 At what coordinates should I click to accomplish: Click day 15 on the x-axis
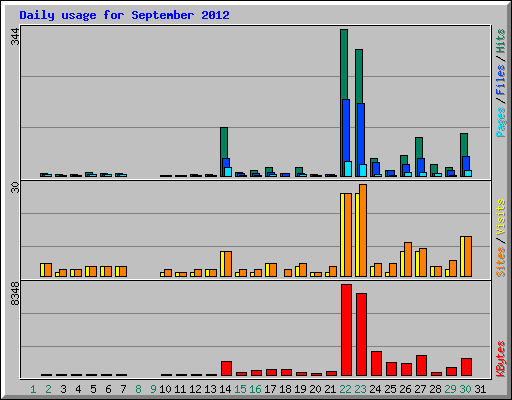(240, 389)
